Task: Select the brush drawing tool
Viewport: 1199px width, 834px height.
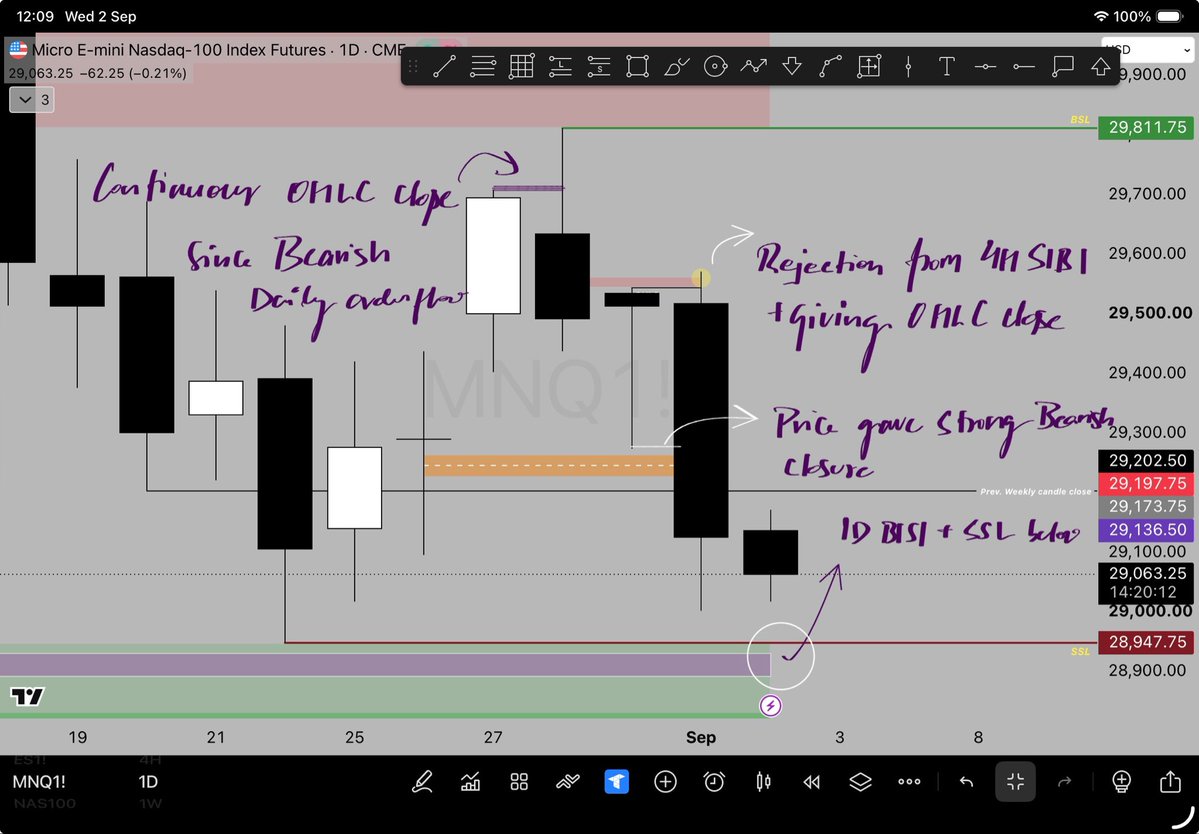Action: coord(676,67)
